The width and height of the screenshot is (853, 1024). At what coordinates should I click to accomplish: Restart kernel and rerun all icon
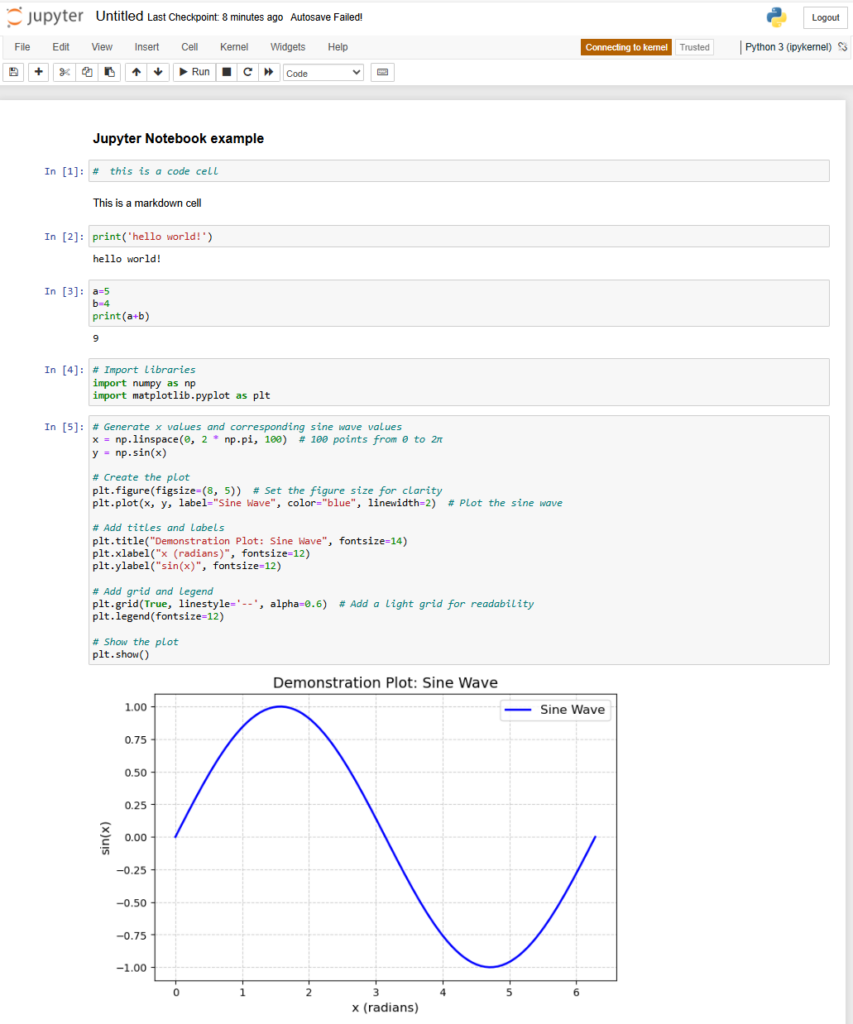pyautogui.click(x=268, y=72)
